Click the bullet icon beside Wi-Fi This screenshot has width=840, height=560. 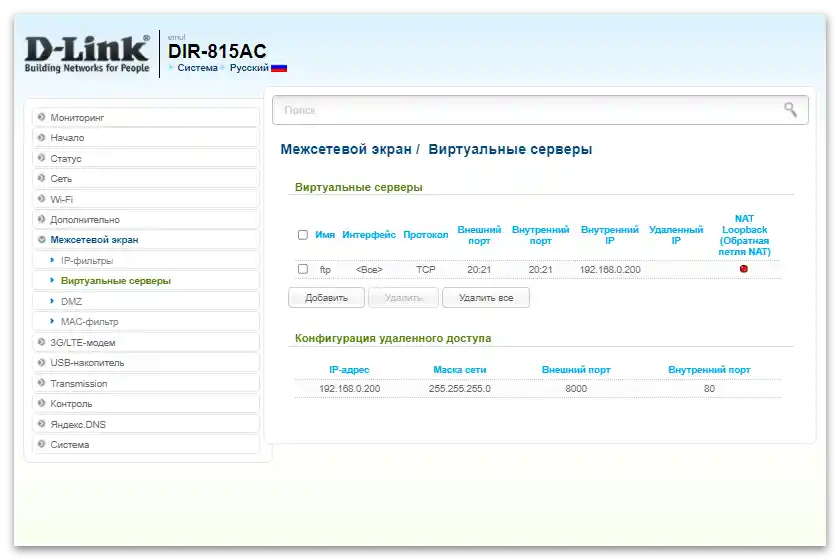(42, 199)
